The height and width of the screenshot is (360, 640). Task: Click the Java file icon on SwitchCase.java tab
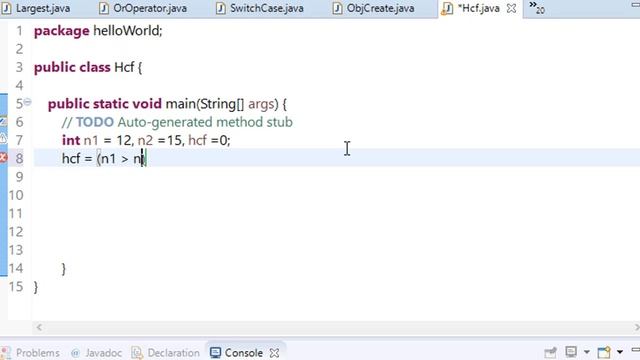point(220,8)
